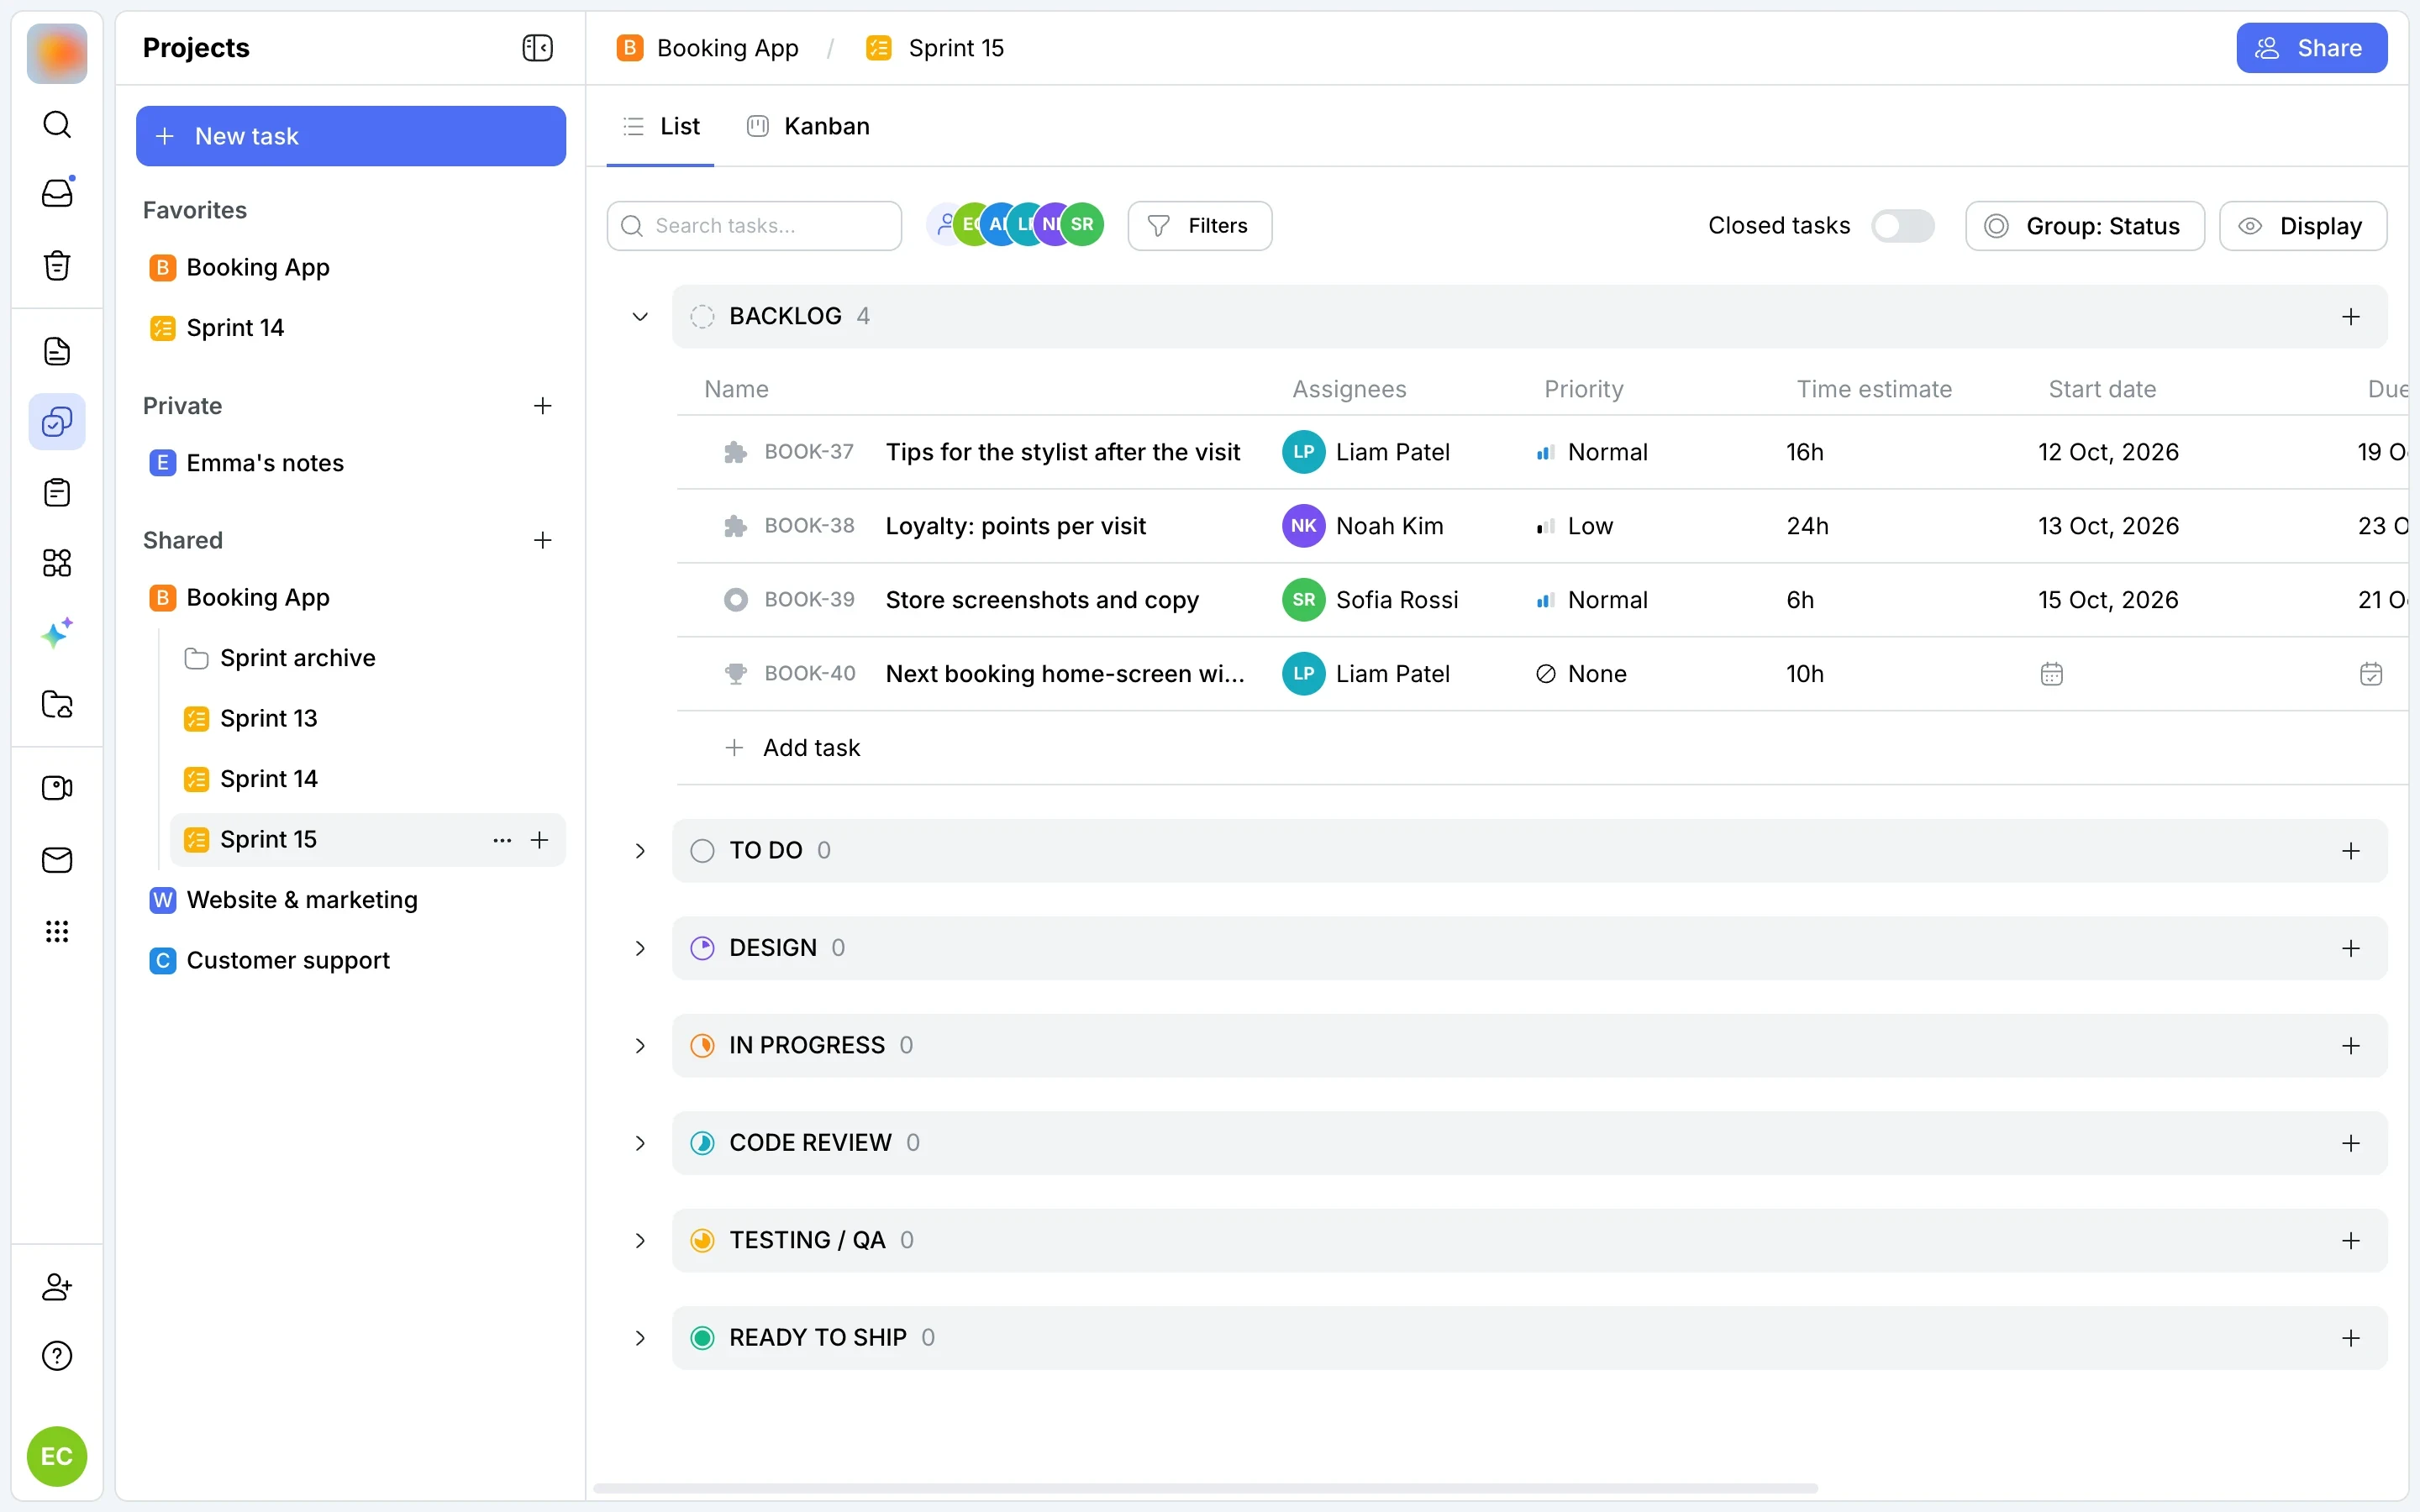Switch to the Kanban tab
This screenshot has height=1512, width=2420.
coord(808,126)
